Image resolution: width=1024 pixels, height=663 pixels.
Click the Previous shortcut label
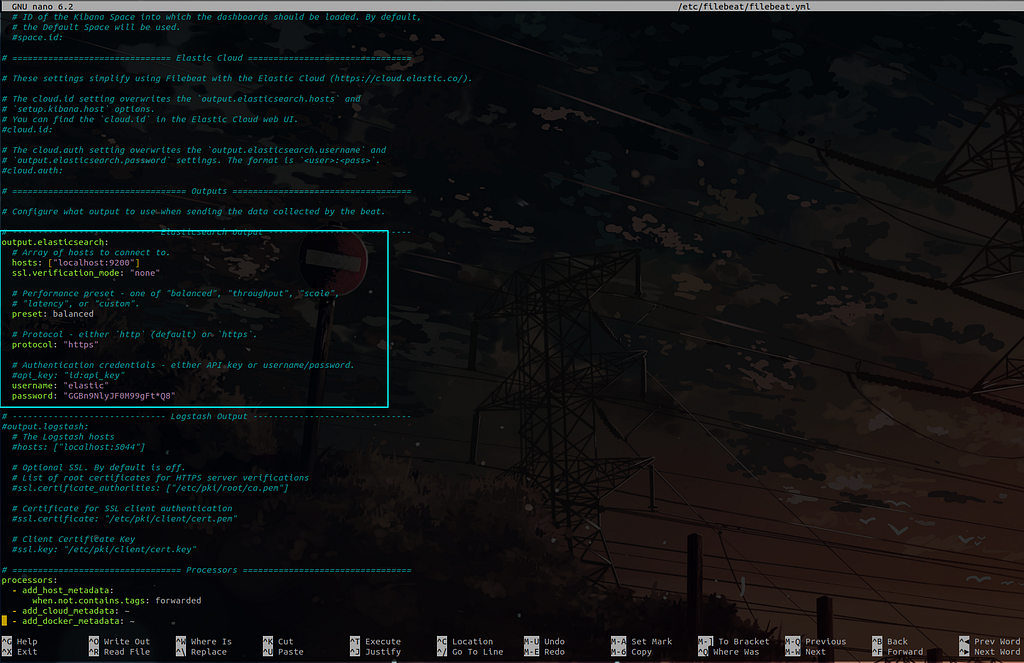[825, 641]
